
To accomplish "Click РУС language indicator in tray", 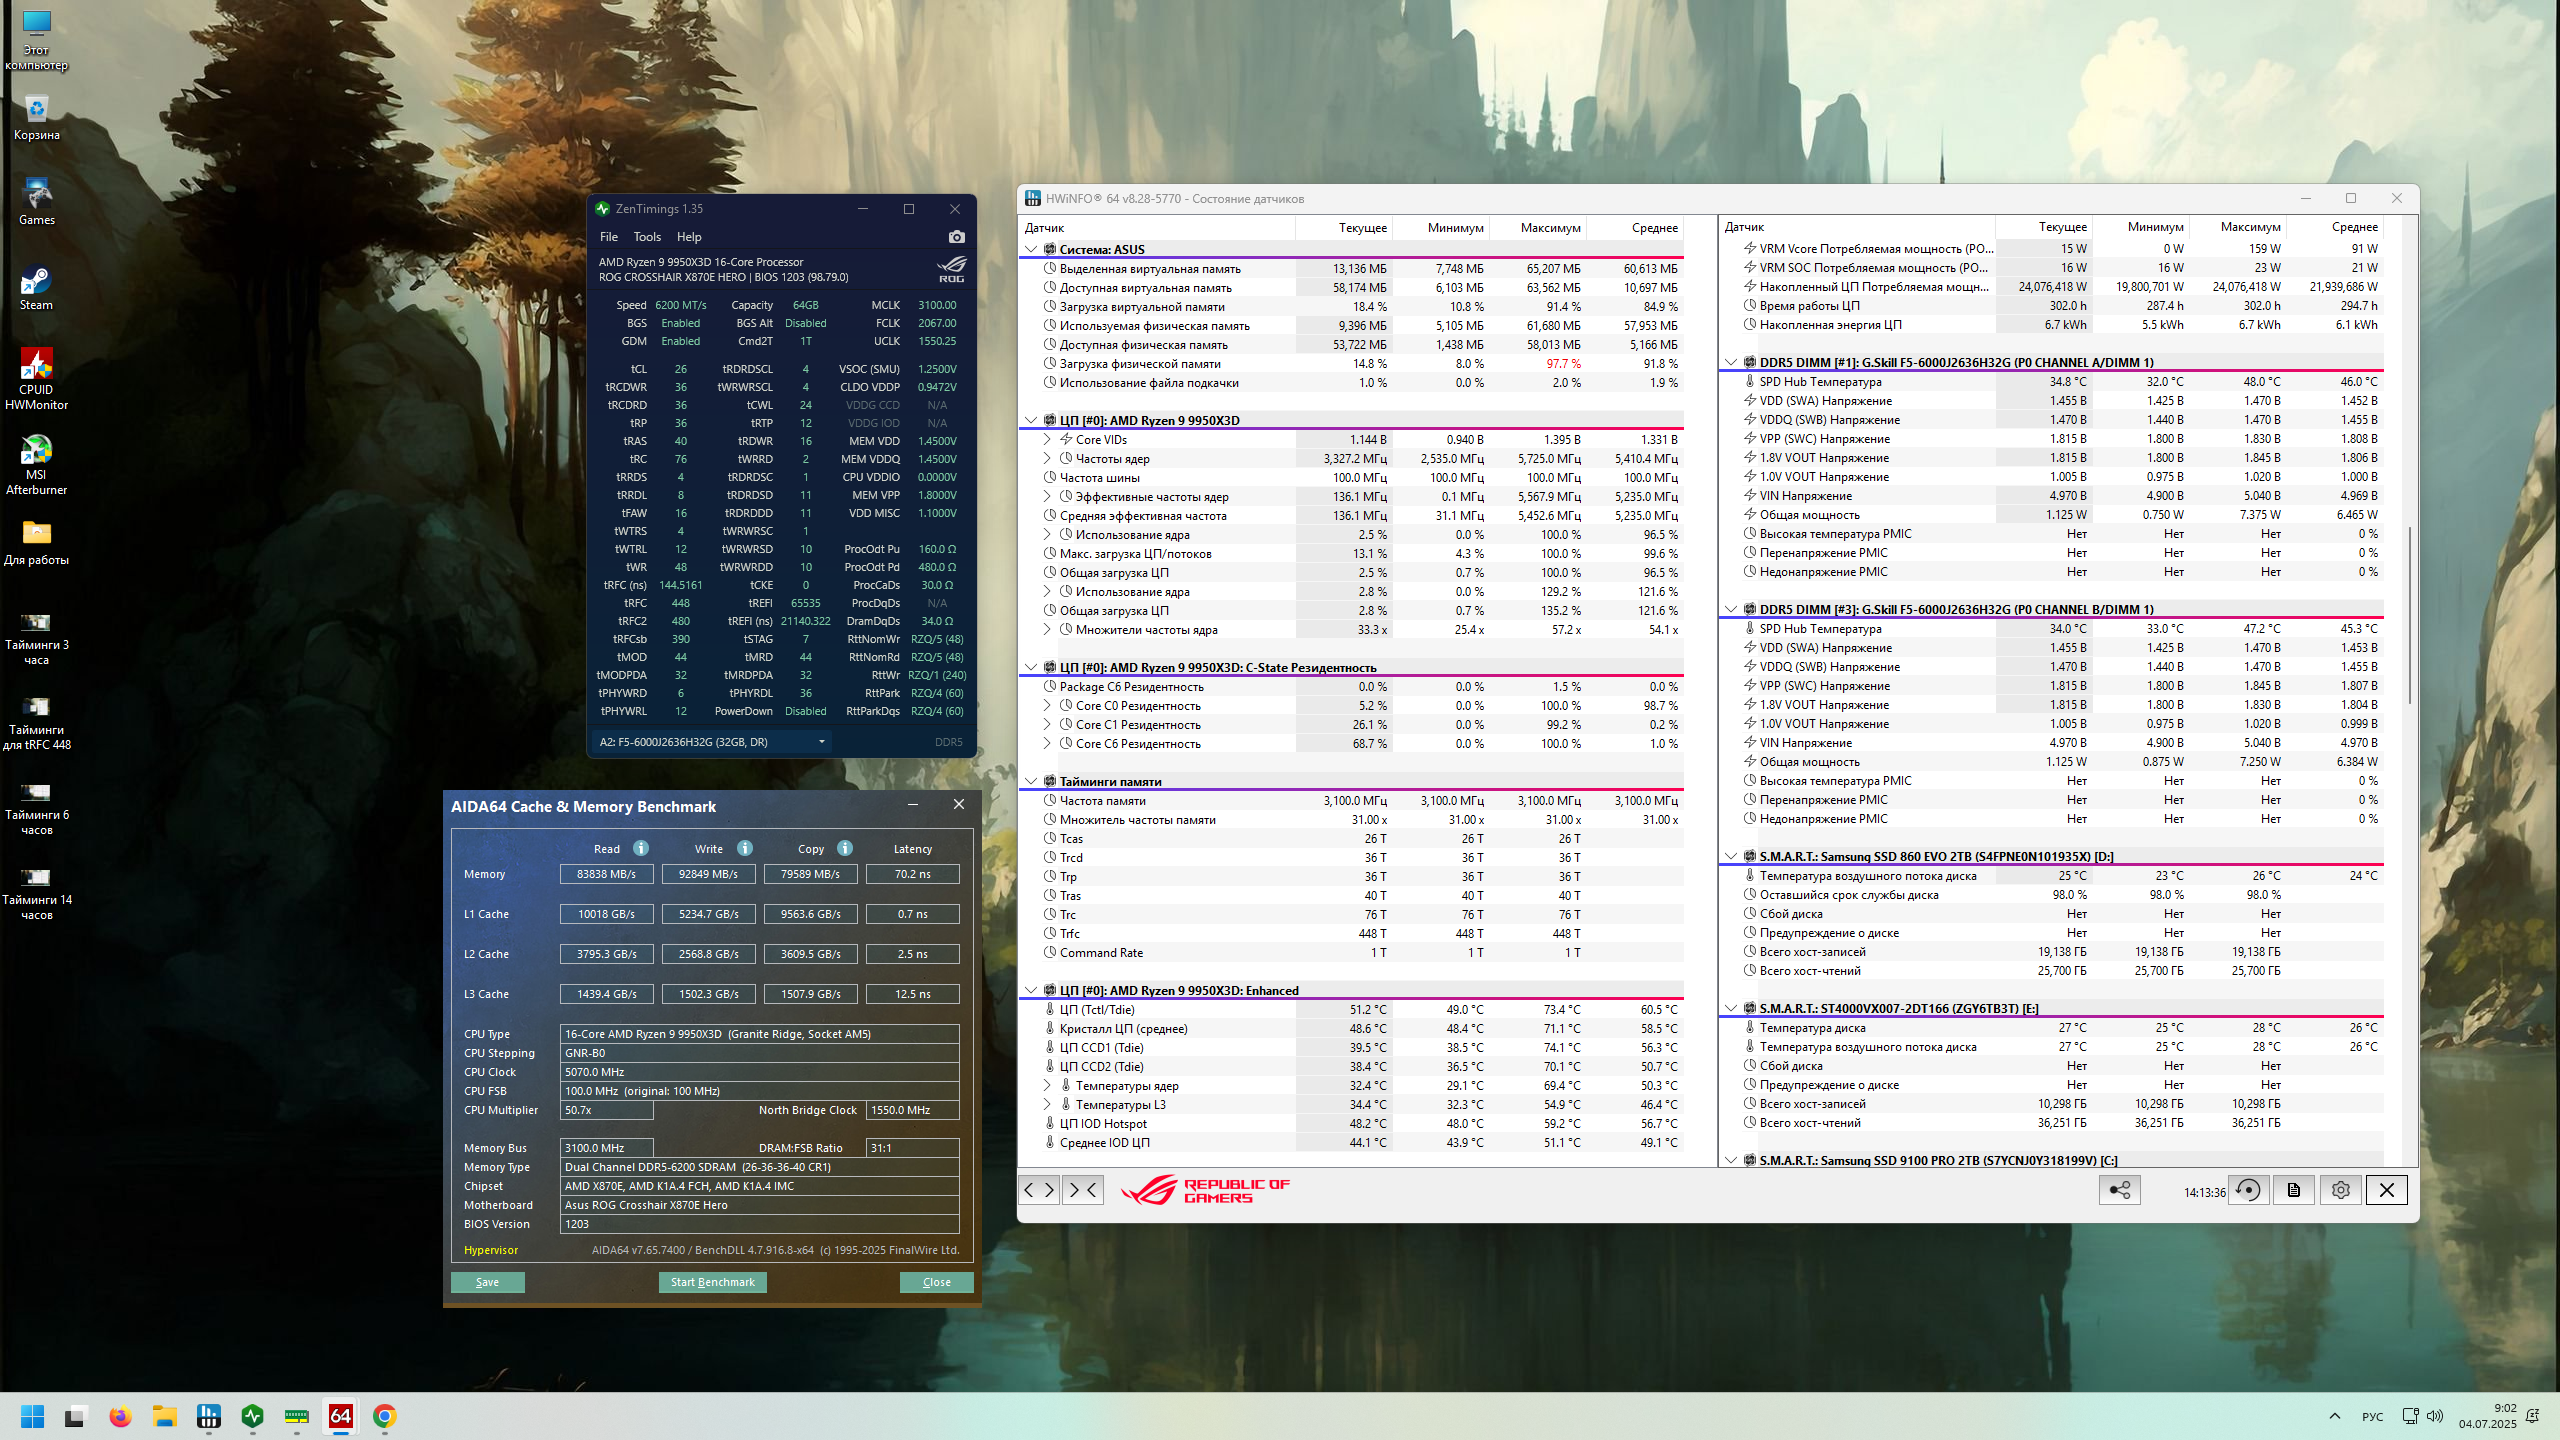I will click(2372, 1416).
